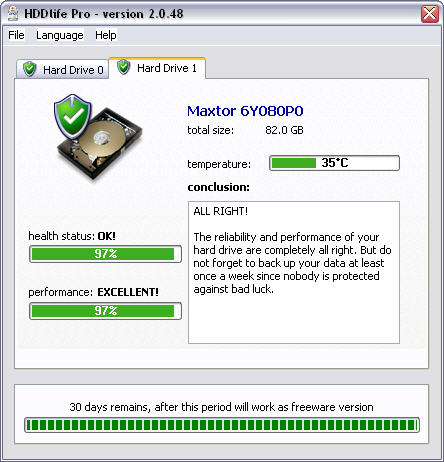Select the Hard Drive 1 tab
Viewport: 444px width, 462px height.
(x=157, y=68)
